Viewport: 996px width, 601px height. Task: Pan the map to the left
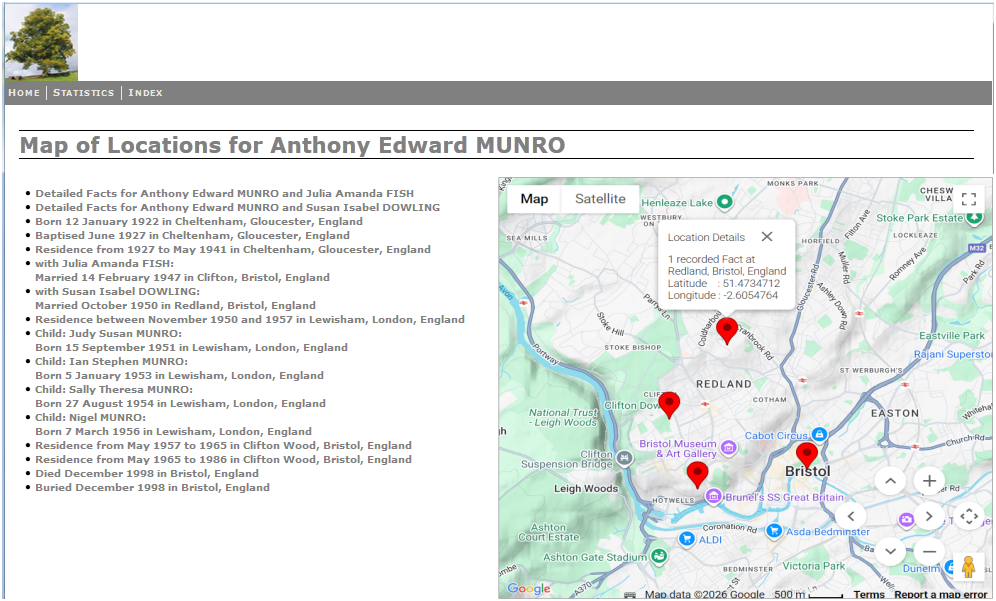(851, 516)
